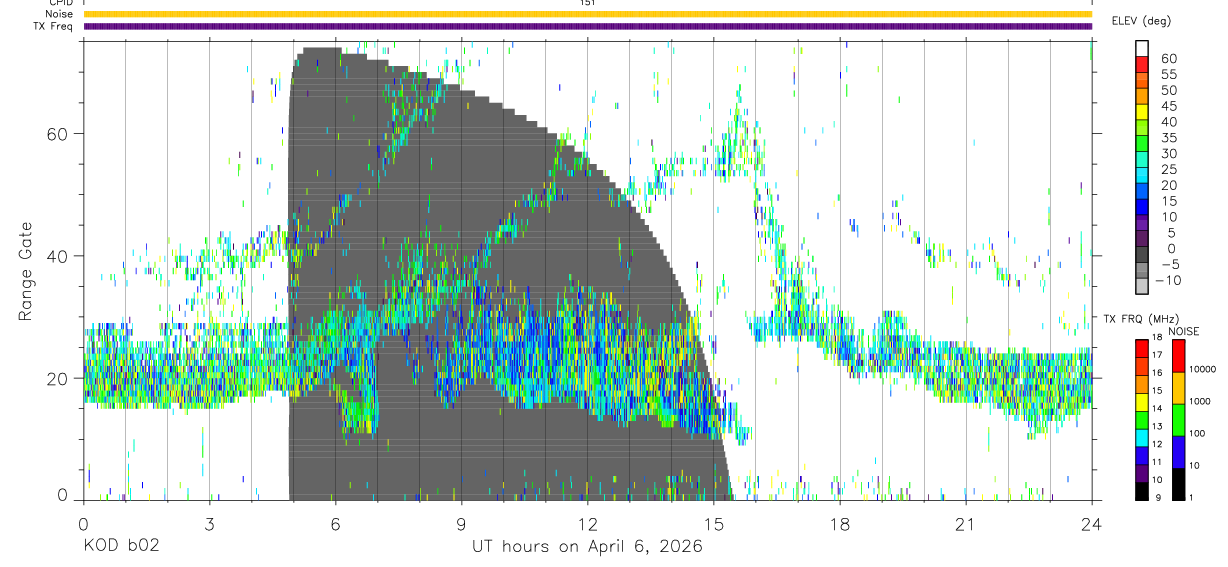Image resolution: width=1228 pixels, height=567 pixels.
Task: Click the 'KOD b02' radar label
Action: point(120,547)
